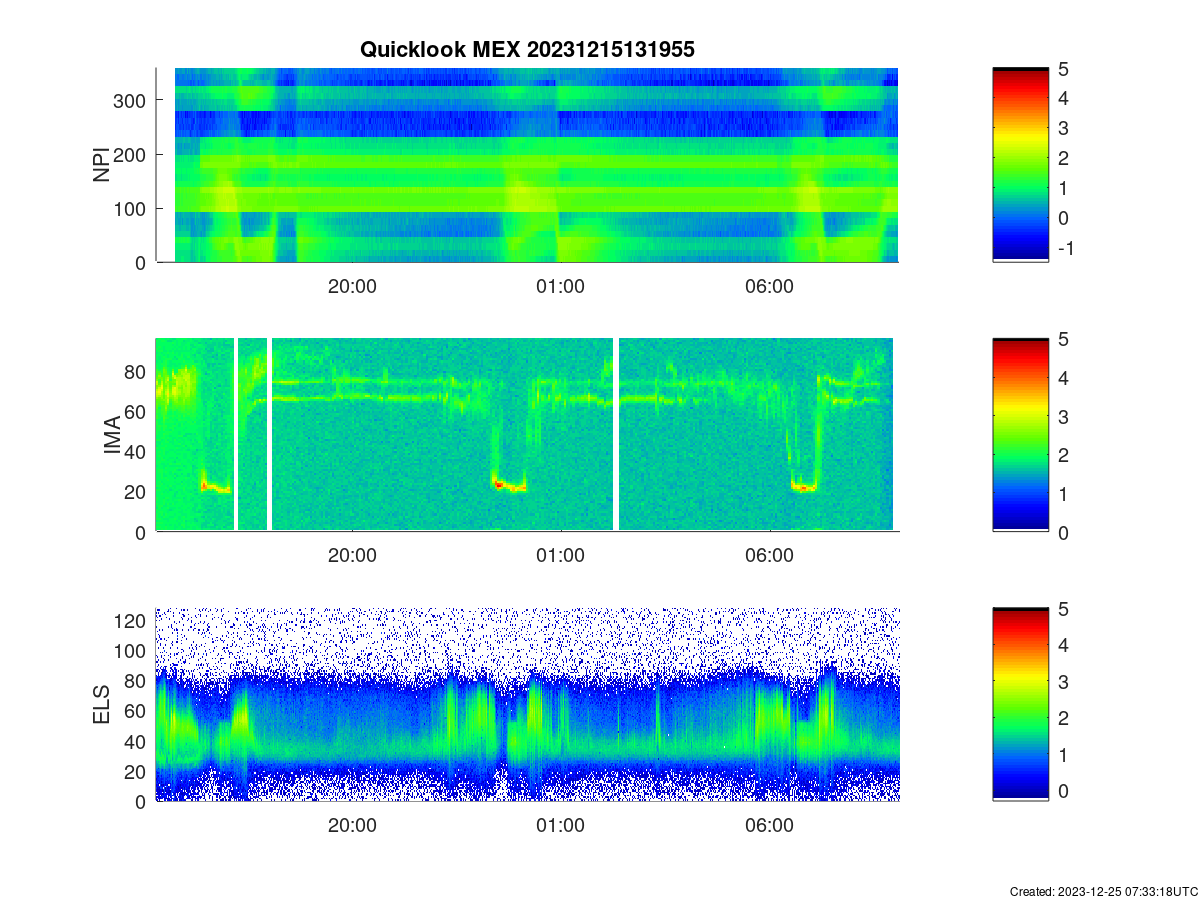Click the 100 tick on the NPI axis
This screenshot has width=1200, height=900.
click(x=131, y=208)
